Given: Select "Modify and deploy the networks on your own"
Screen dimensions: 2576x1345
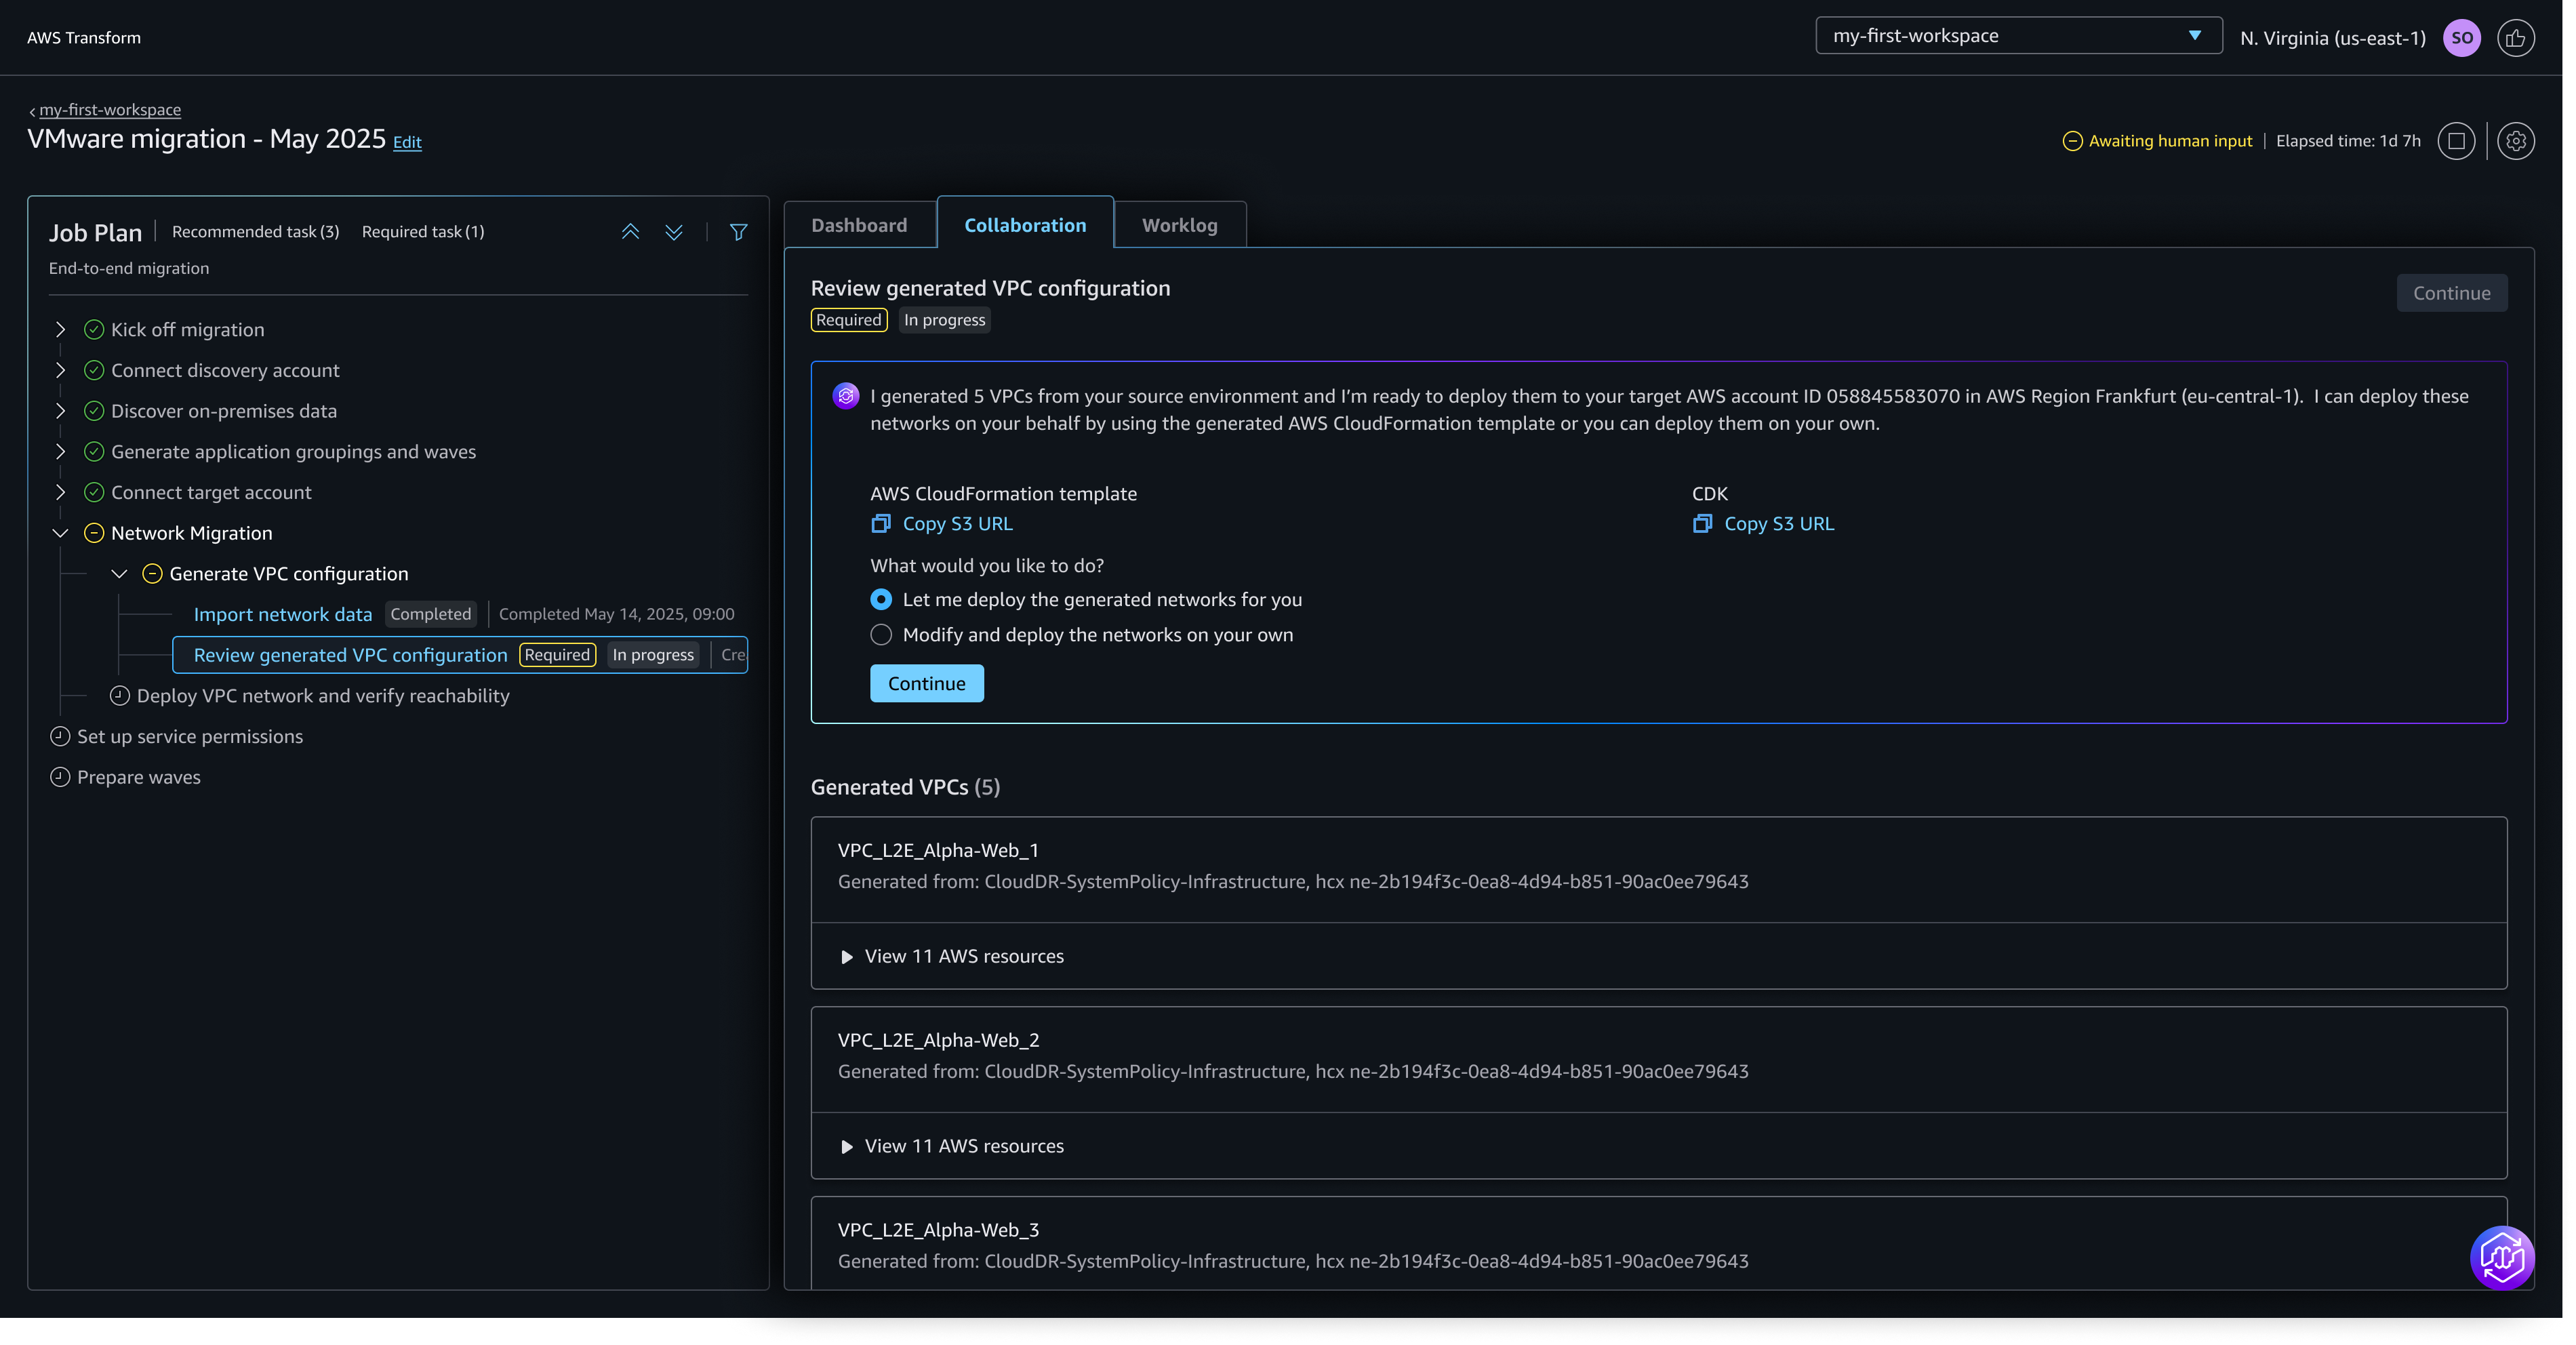Looking at the screenshot, I should click(881, 635).
